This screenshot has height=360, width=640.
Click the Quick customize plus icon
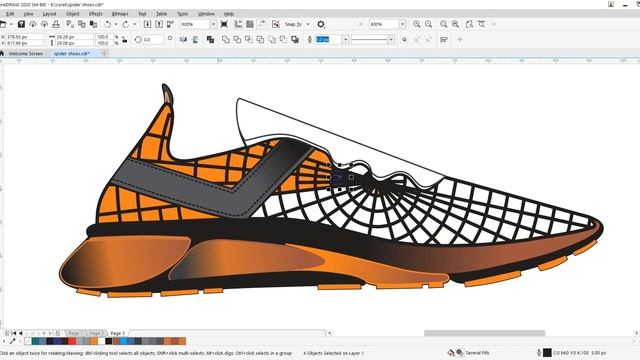click(460, 40)
